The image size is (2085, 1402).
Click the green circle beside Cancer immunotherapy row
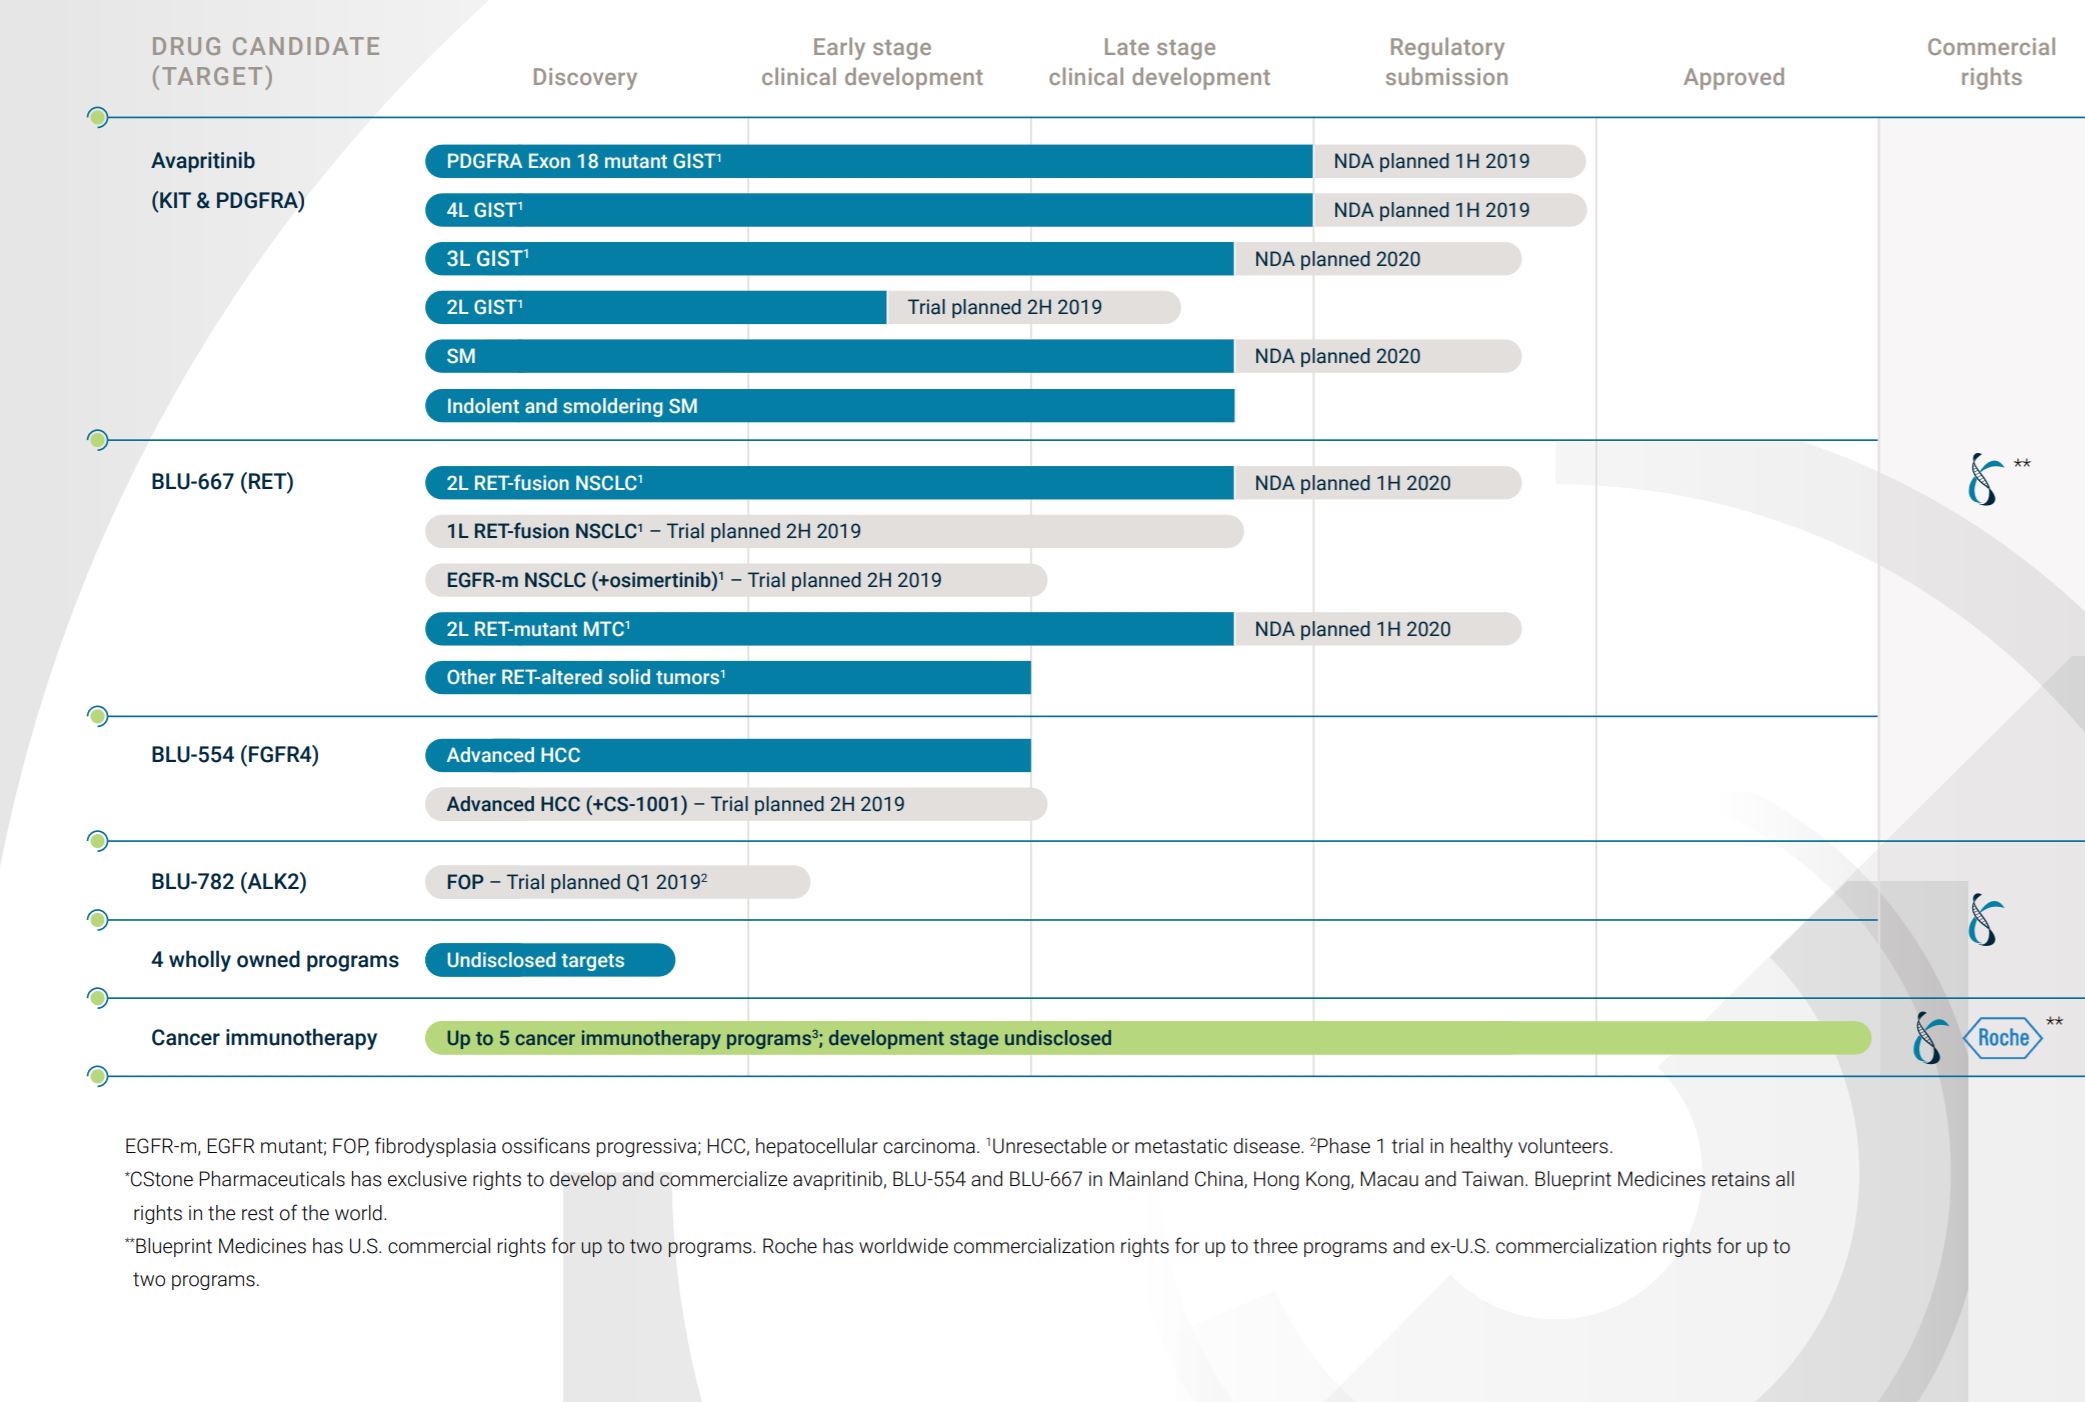[x=97, y=997]
